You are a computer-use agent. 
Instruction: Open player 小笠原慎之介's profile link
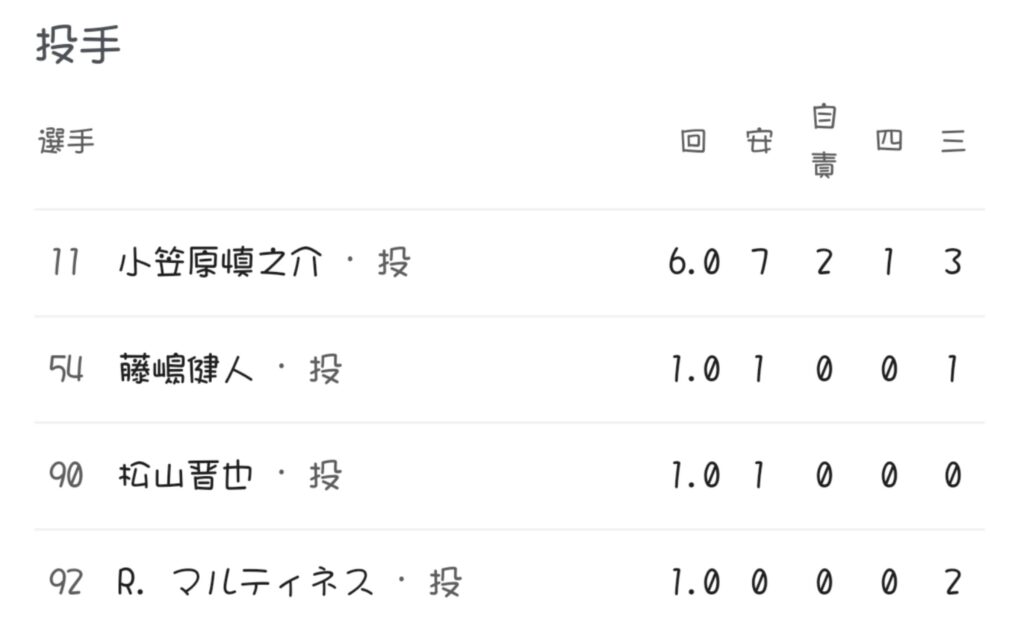pyautogui.click(x=220, y=263)
